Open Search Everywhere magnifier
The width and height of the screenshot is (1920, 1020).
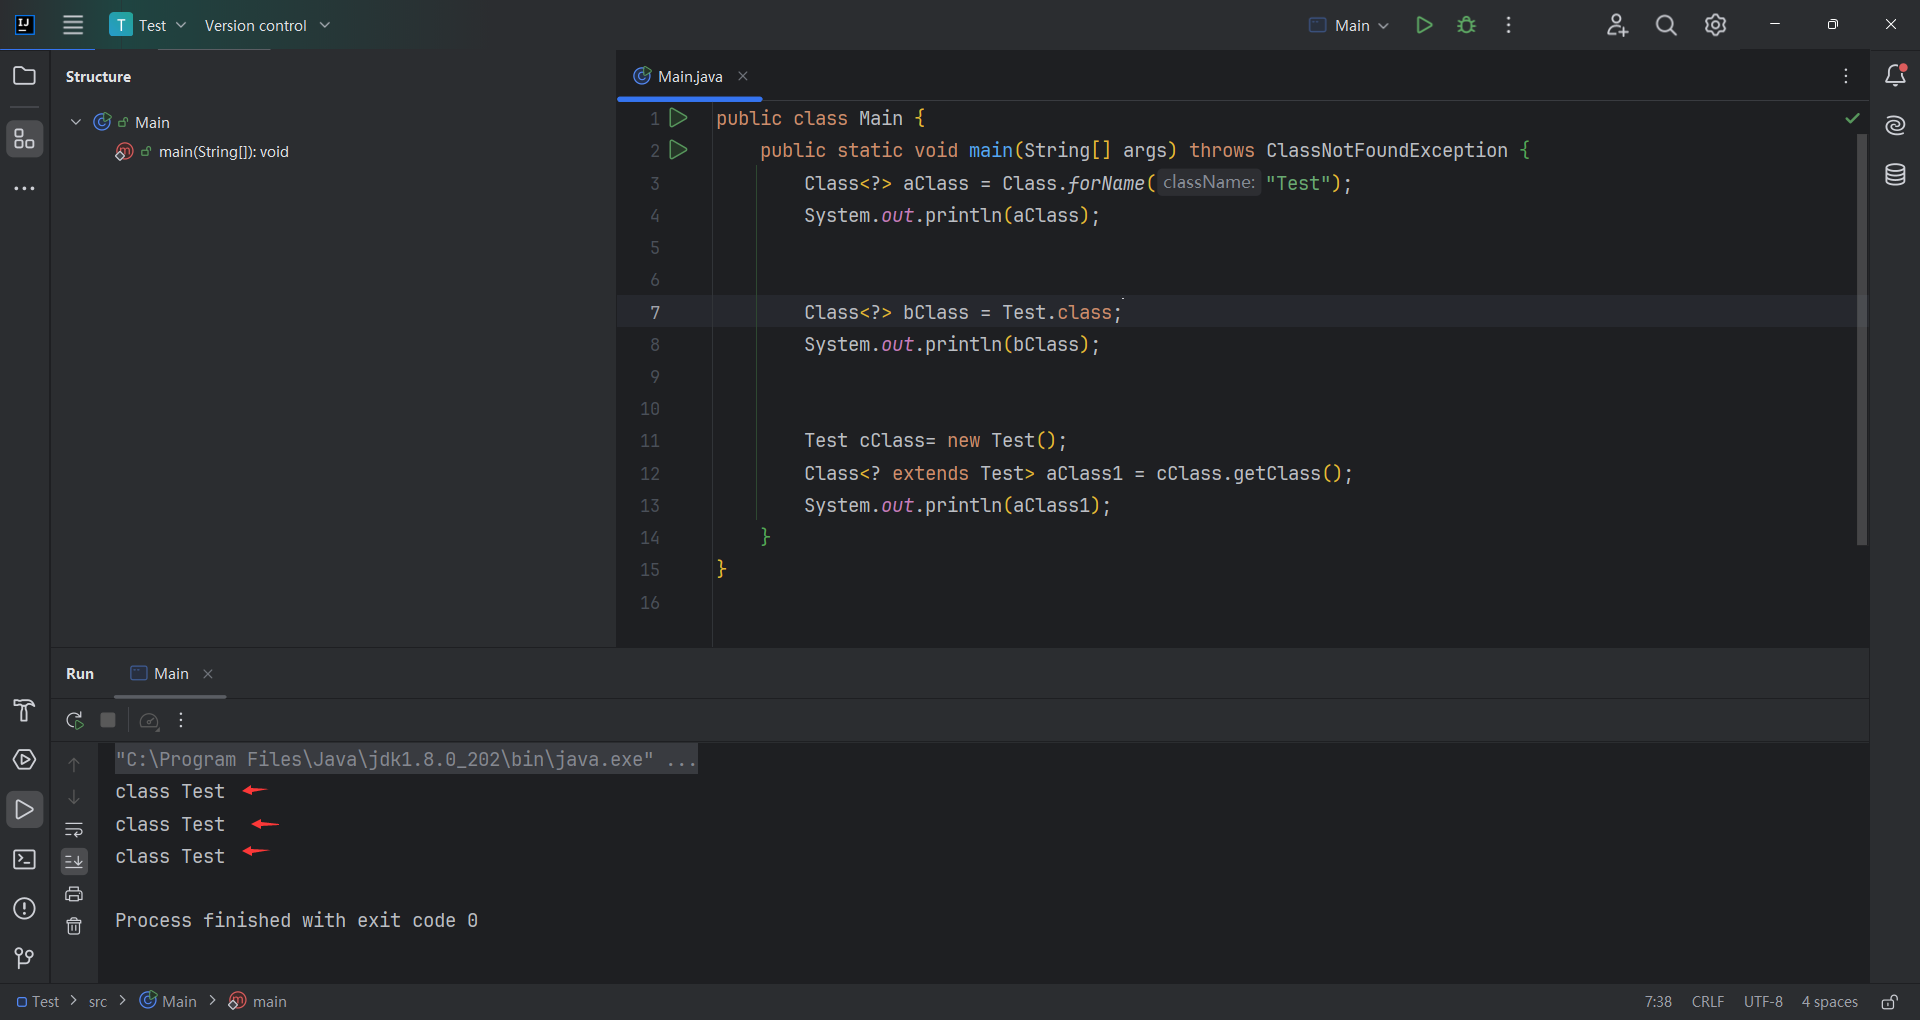click(x=1666, y=25)
